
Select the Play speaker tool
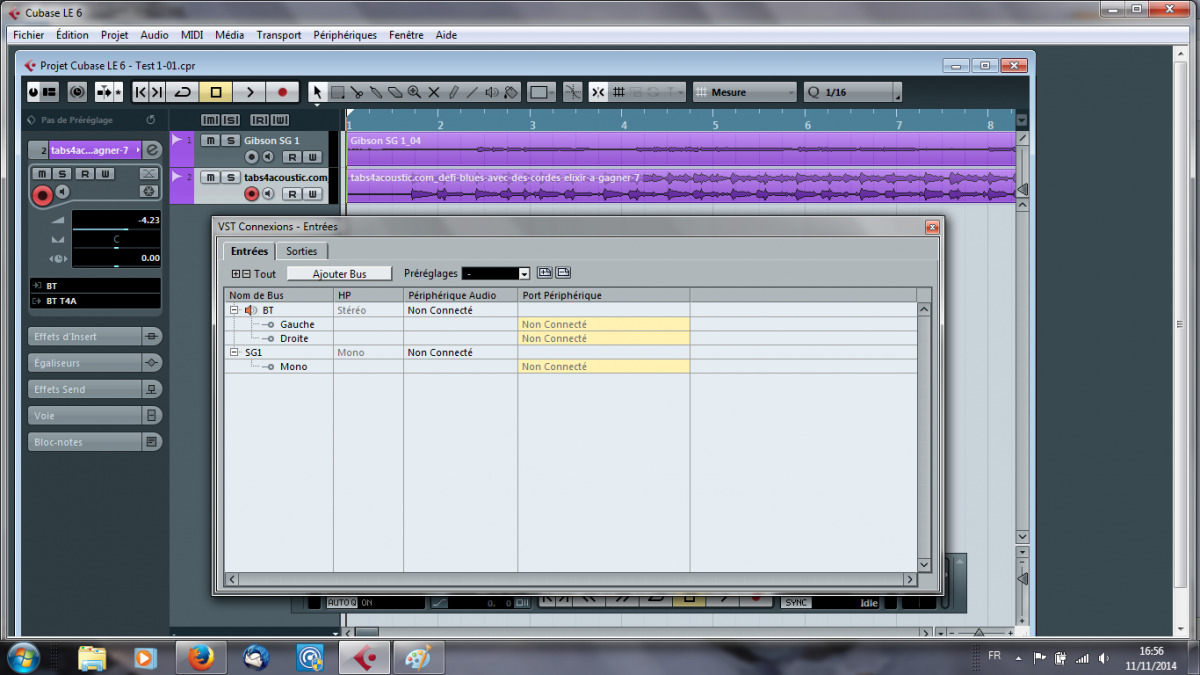click(491, 92)
